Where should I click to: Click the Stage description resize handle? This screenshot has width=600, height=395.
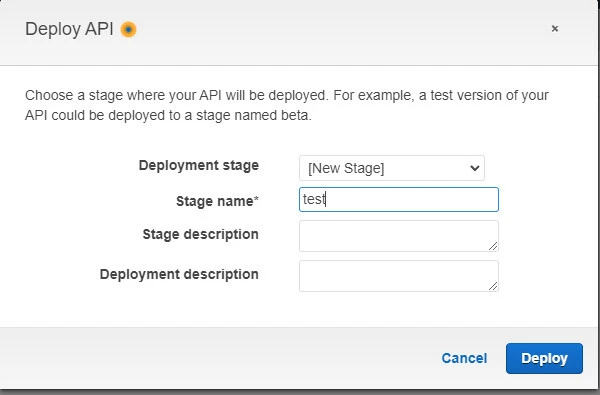[x=493, y=246]
